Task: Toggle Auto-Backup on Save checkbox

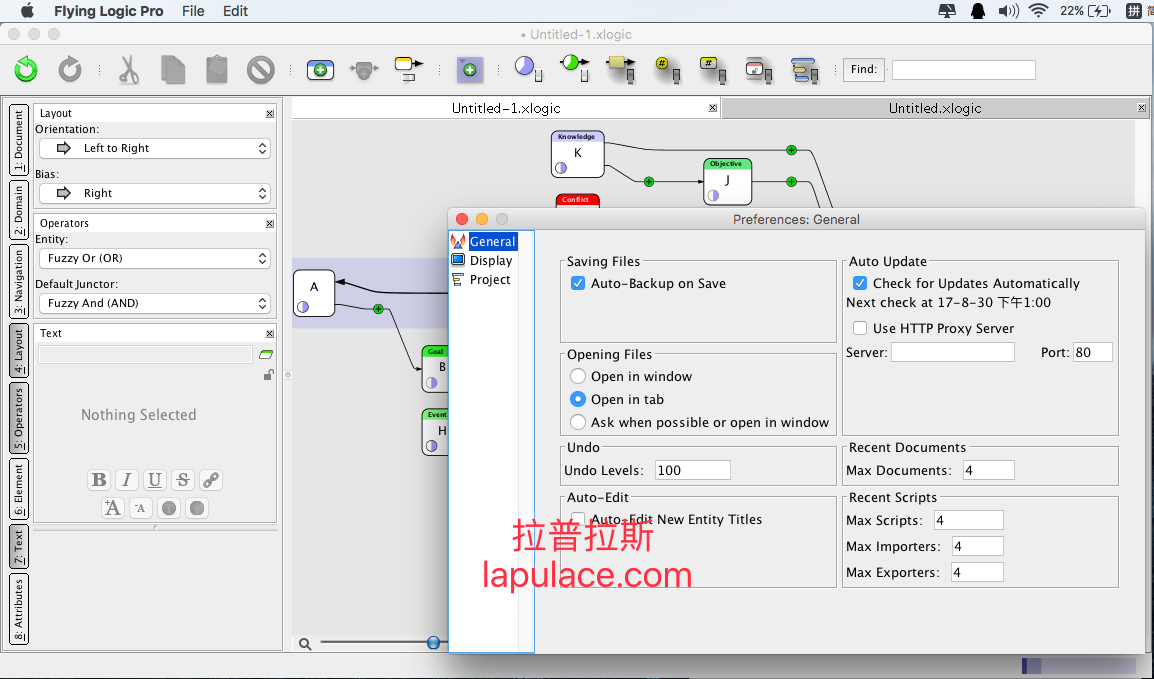Action: (x=578, y=283)
